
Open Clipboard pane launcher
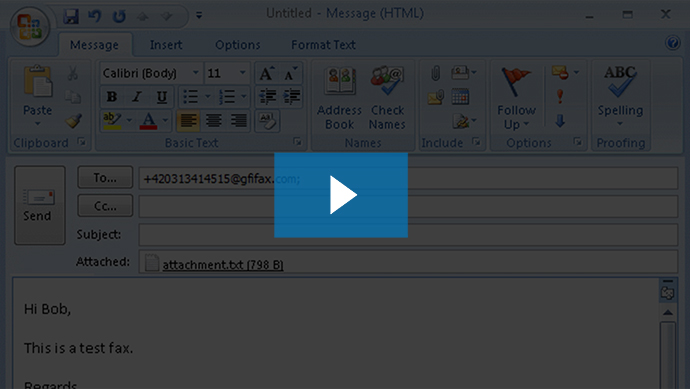pyautogui.click(x=81, y=142)
